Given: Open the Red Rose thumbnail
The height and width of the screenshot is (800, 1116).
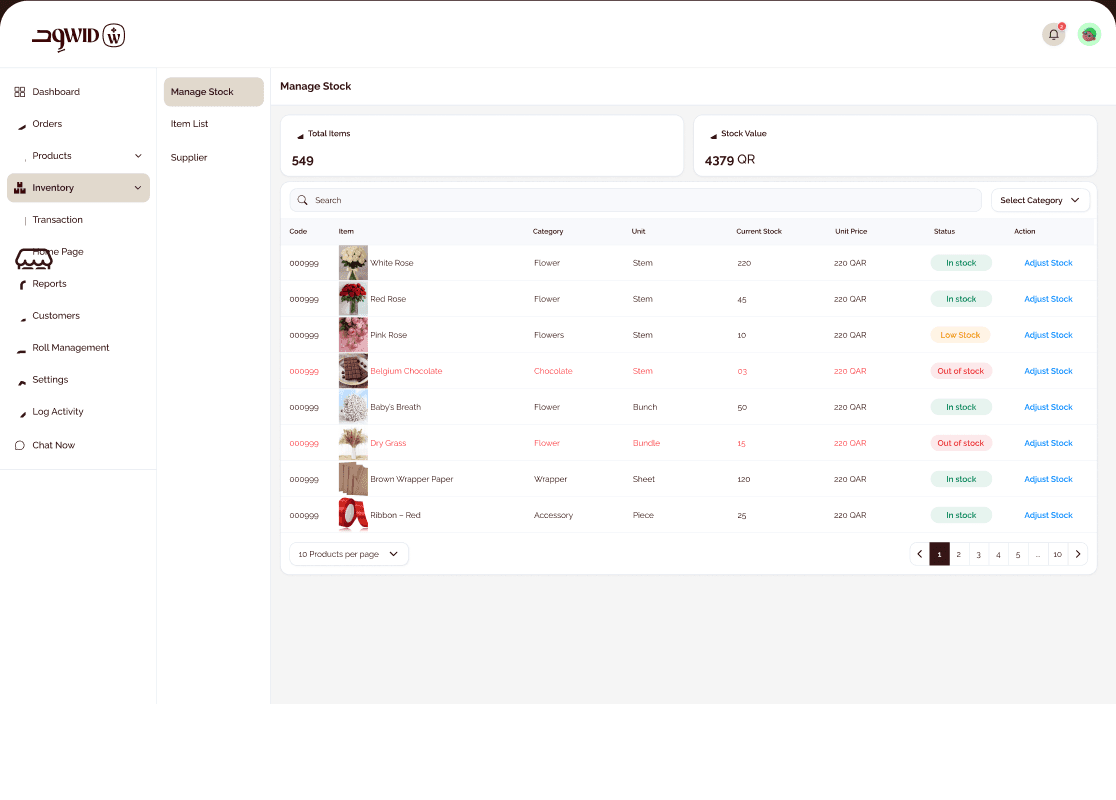Looking at the screenshot, I should click(353, 299).
